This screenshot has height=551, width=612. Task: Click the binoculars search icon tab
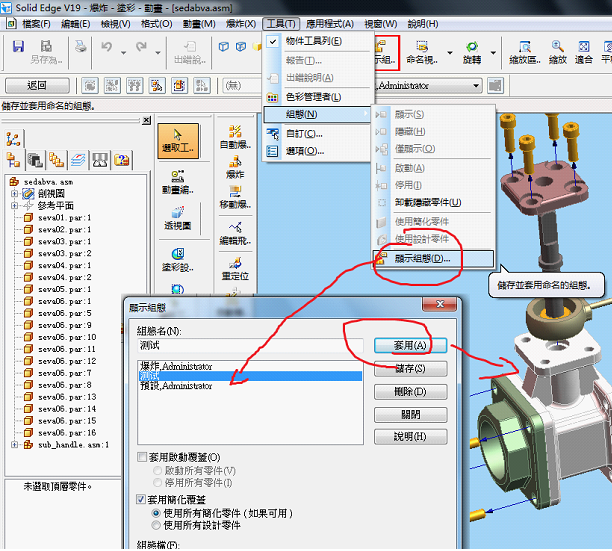[x=100, y=160]
